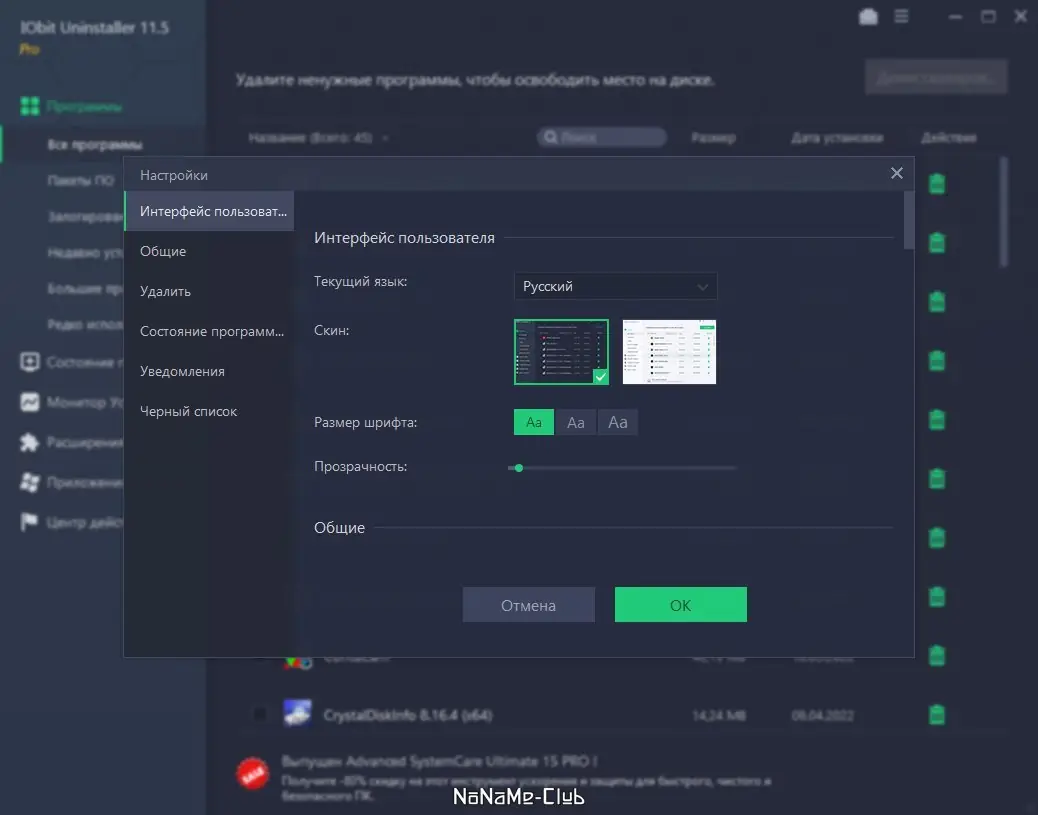Image resolution: width=1038 pixels, height=815 pixels.
Task: Choose the medium font size Aa
Action: pos(576,422)
